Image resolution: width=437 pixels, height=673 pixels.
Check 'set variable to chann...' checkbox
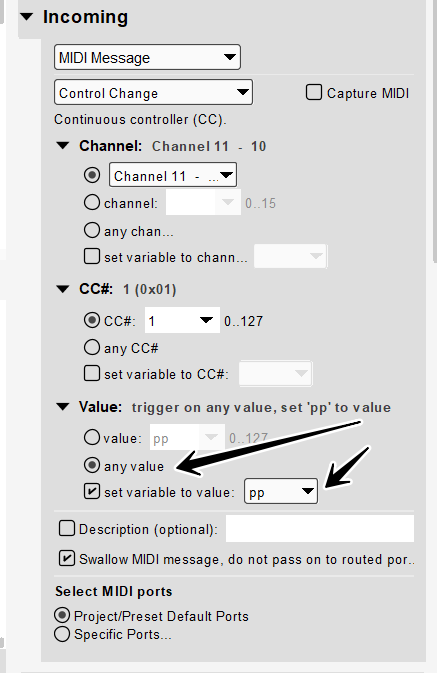(92, 256)
